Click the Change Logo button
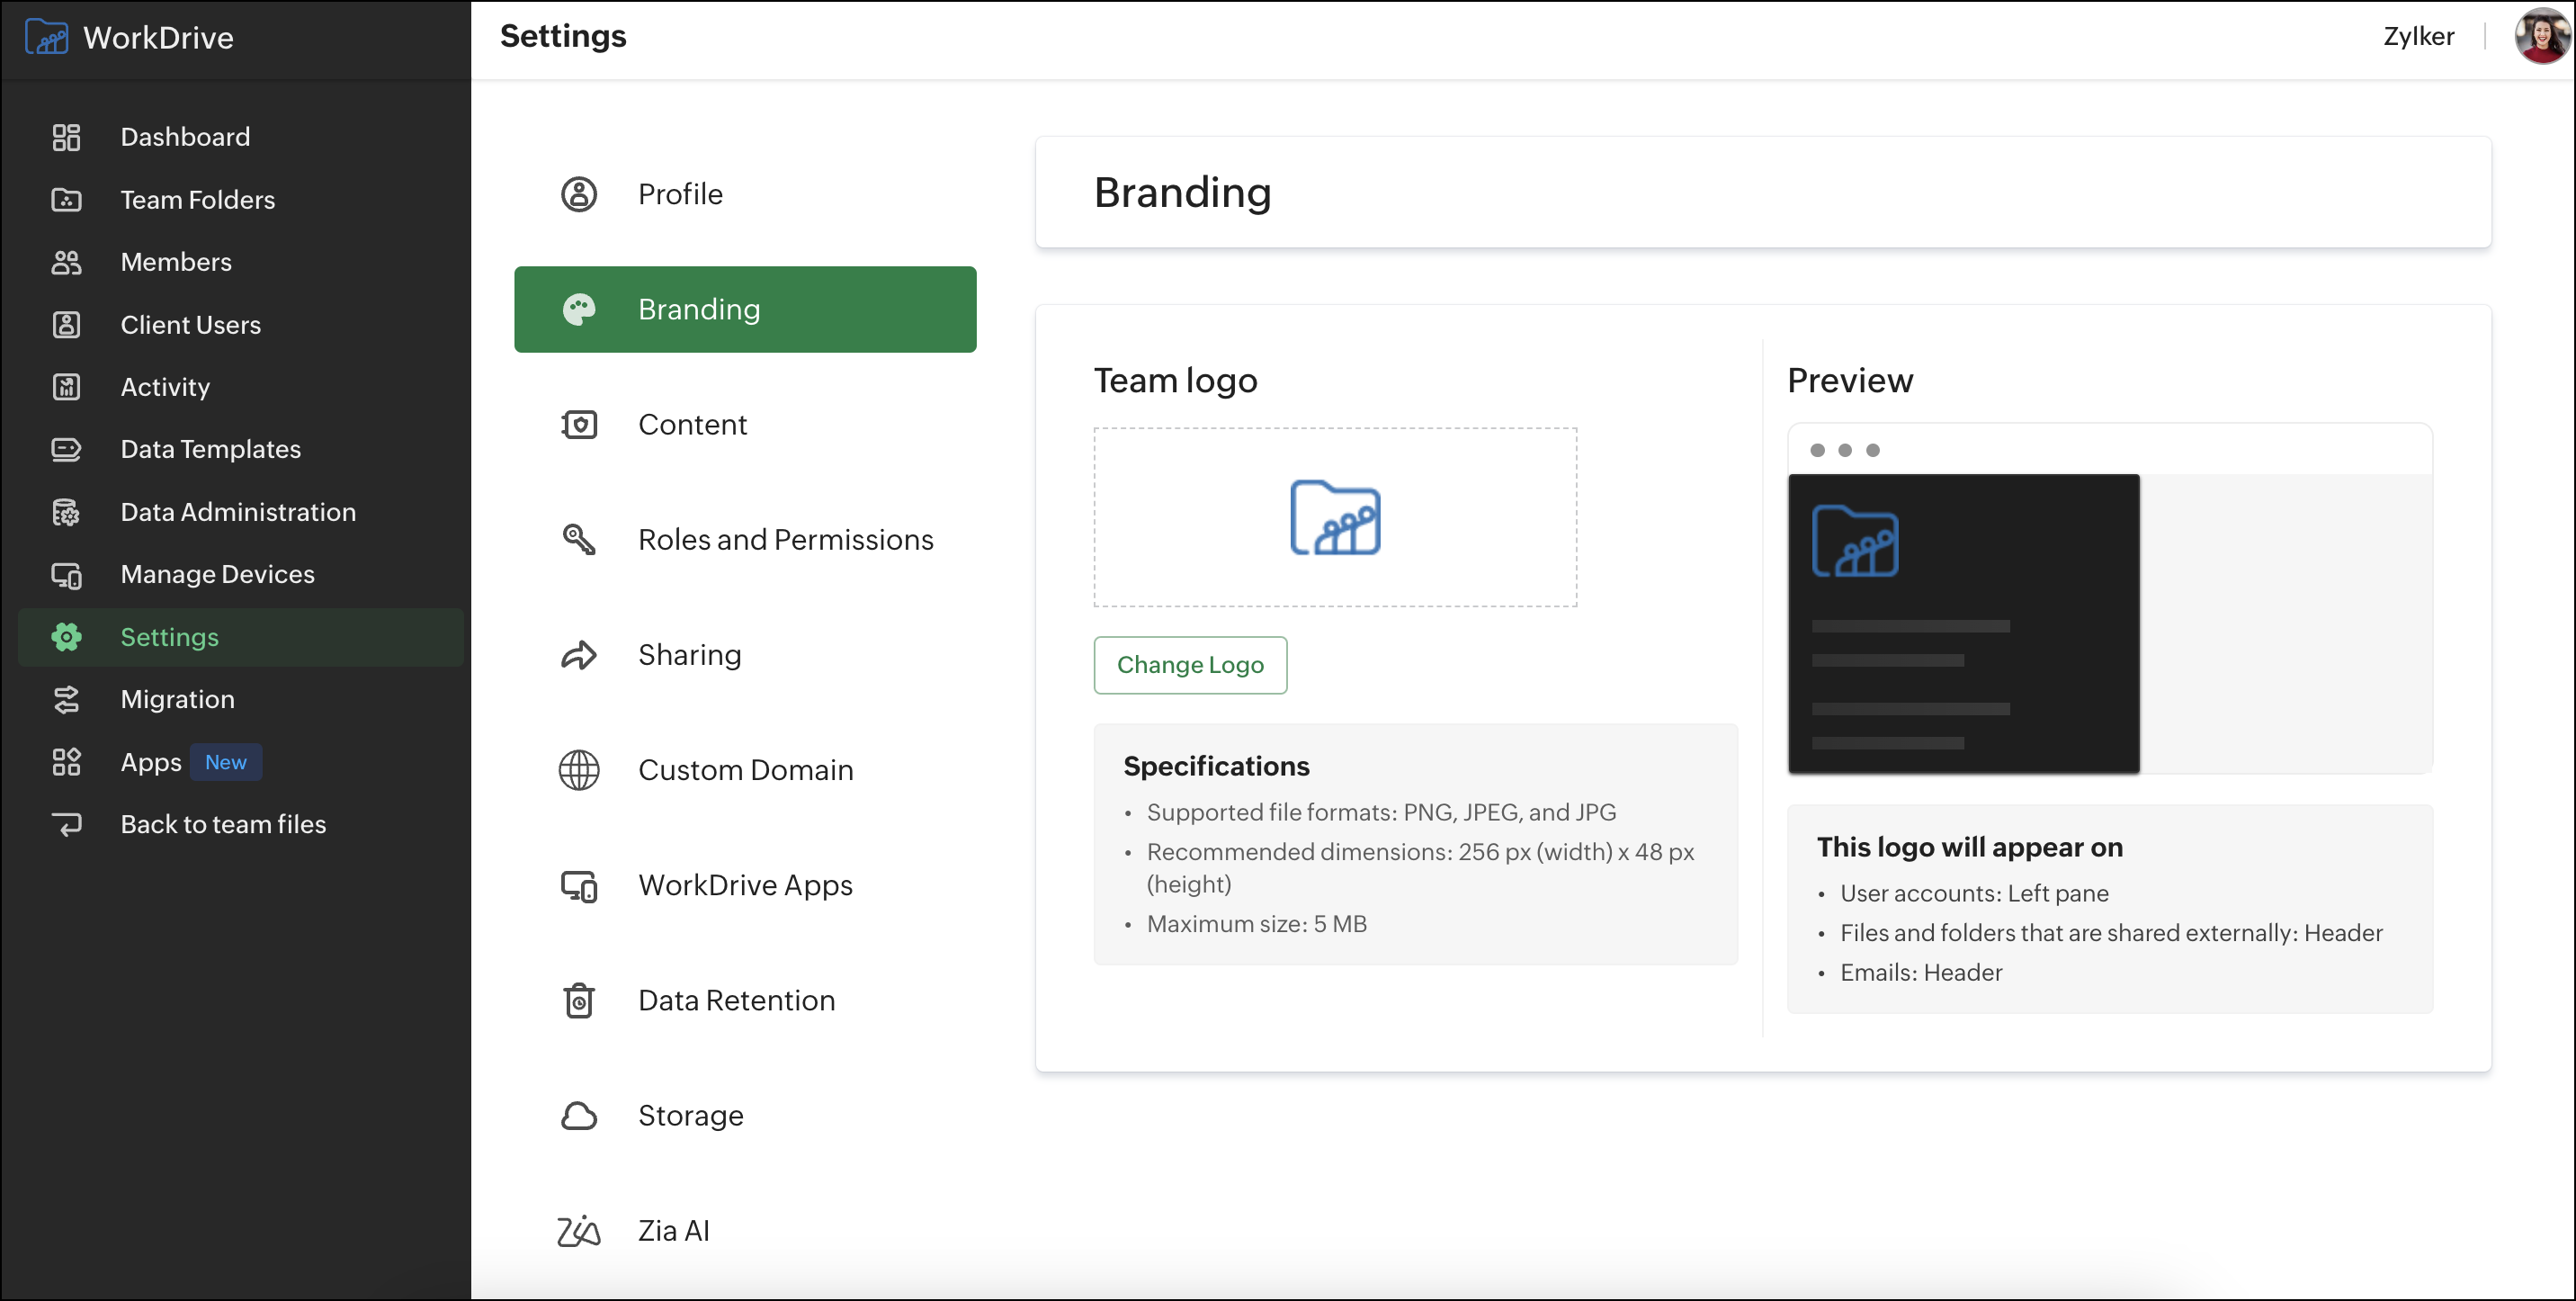The image size is (2576, 1301). [x=1190, y=665]
